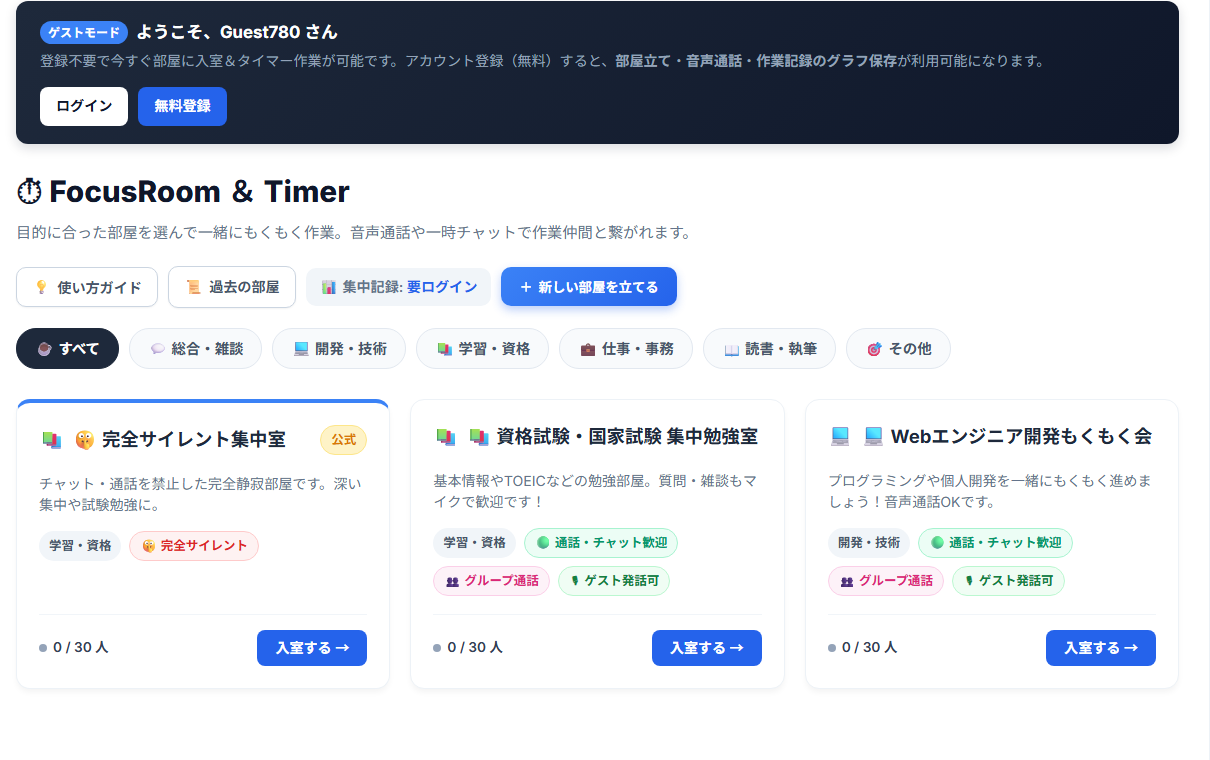
Task: Click the briefcase icon on 仕事・事務 filter
Action: [588, 349]
